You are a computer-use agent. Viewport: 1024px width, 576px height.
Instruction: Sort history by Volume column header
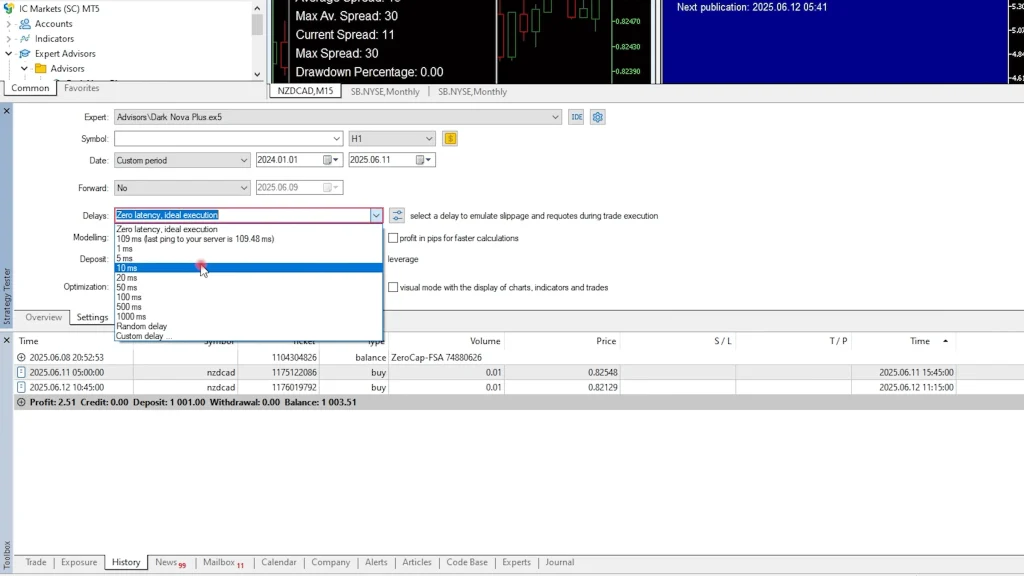click(485, 341)
